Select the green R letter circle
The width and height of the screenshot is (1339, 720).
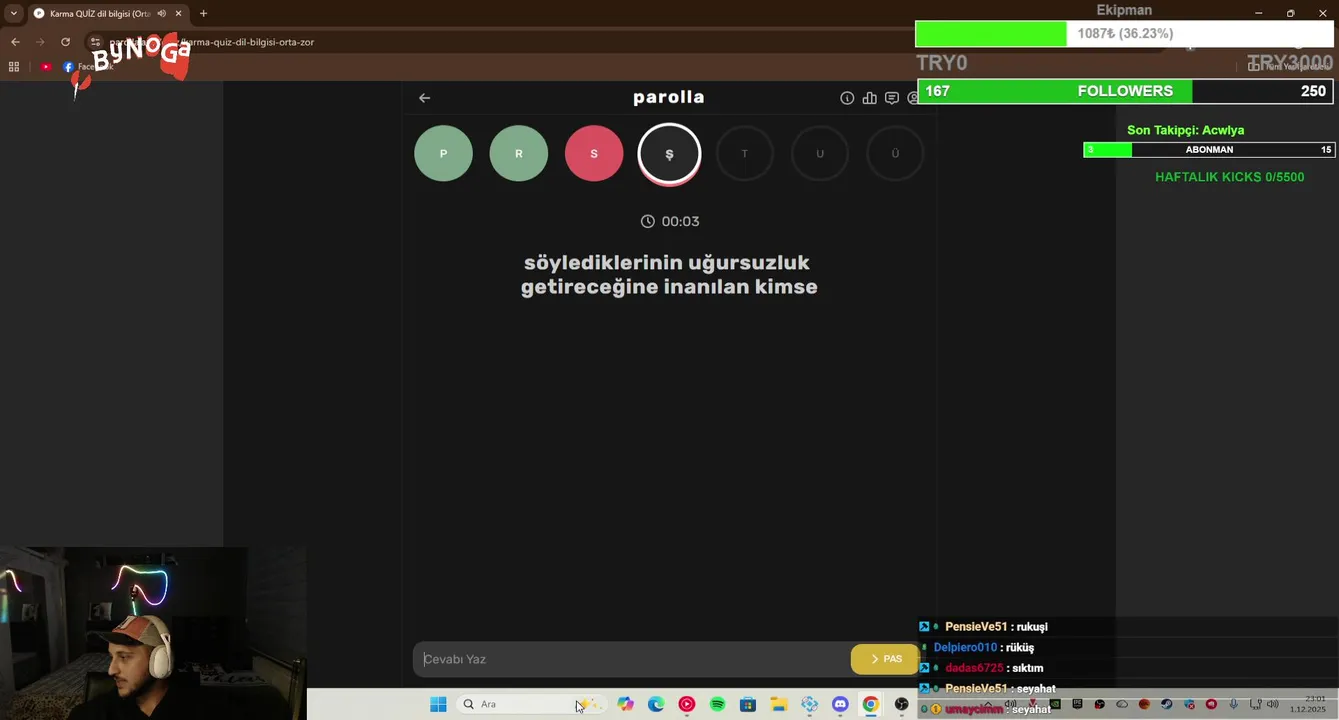point(519,153)
